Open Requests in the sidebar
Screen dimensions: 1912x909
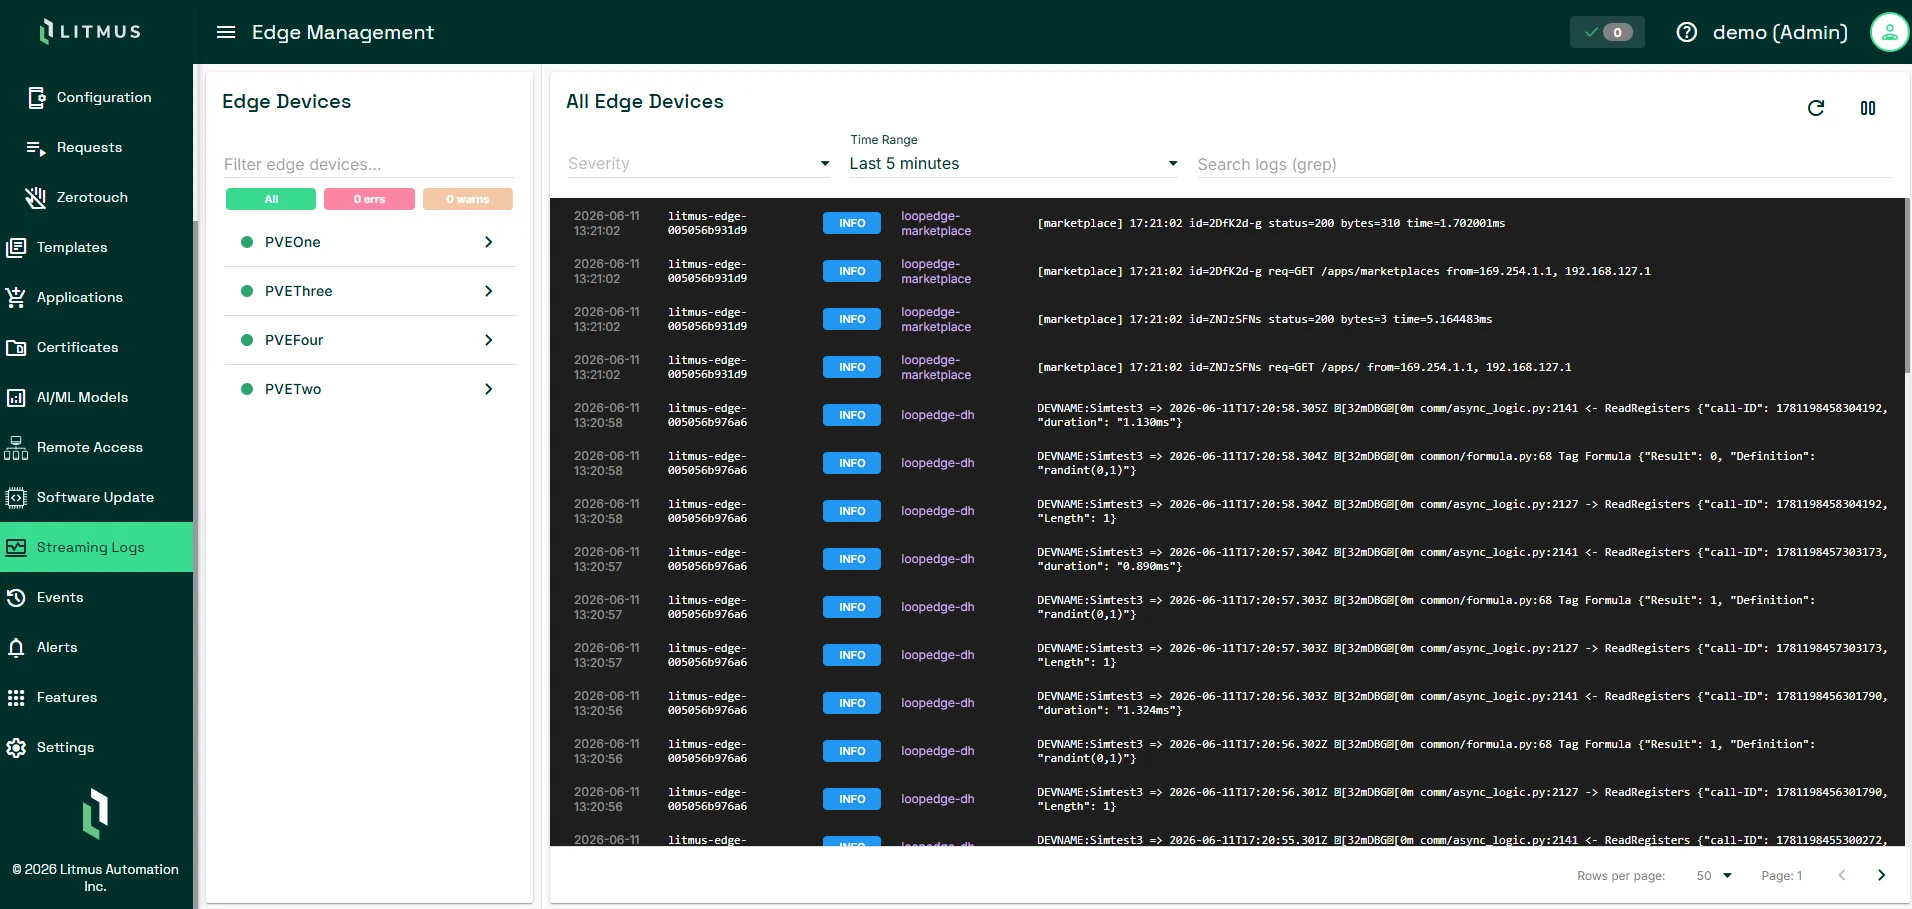tap(89, 147)
